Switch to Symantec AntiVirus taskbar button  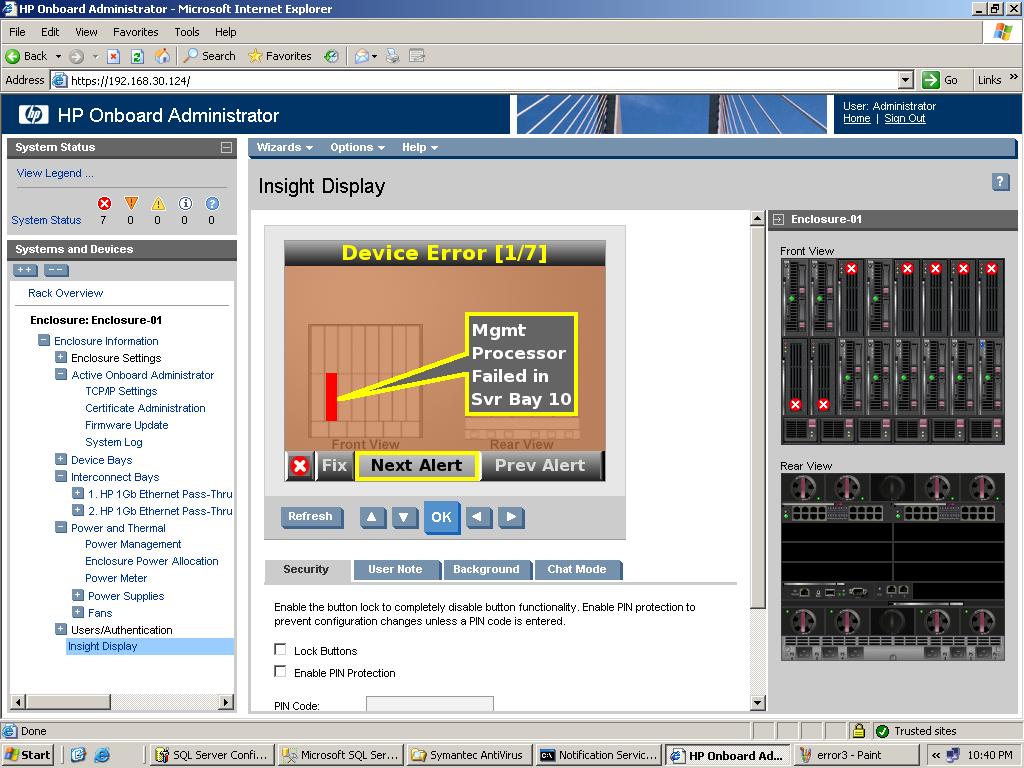point(468,755)
